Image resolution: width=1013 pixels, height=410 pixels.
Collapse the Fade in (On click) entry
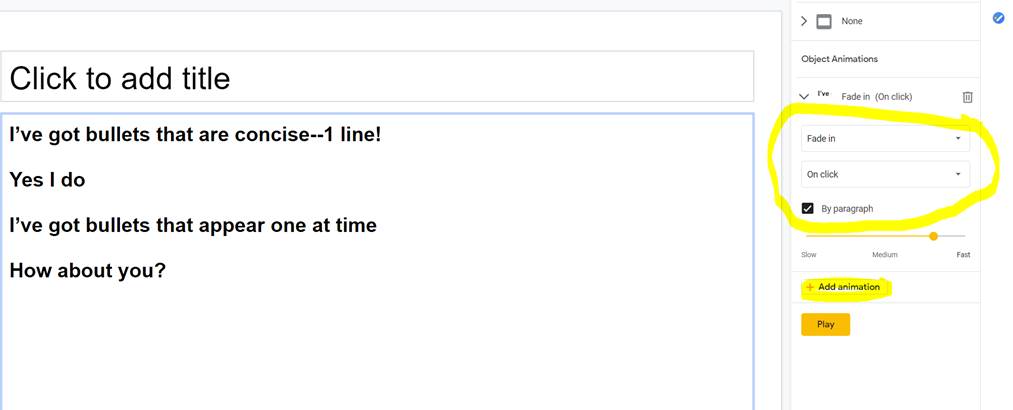(805, 97)
